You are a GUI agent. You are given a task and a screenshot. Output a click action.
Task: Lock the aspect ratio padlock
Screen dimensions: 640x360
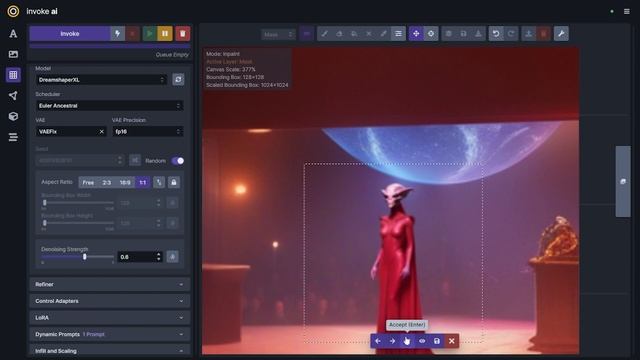click(174, 182)
